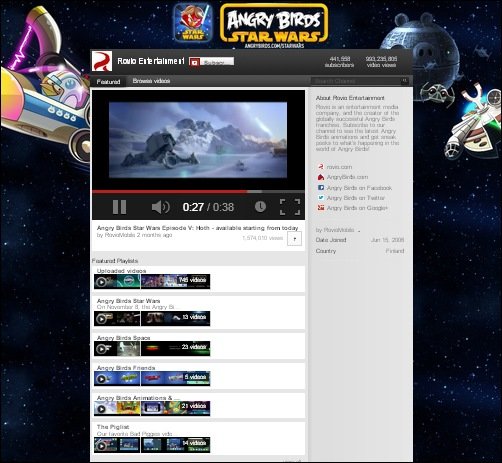Open the AngryBirds.com link
502x463 pixels.
point(347,177)
